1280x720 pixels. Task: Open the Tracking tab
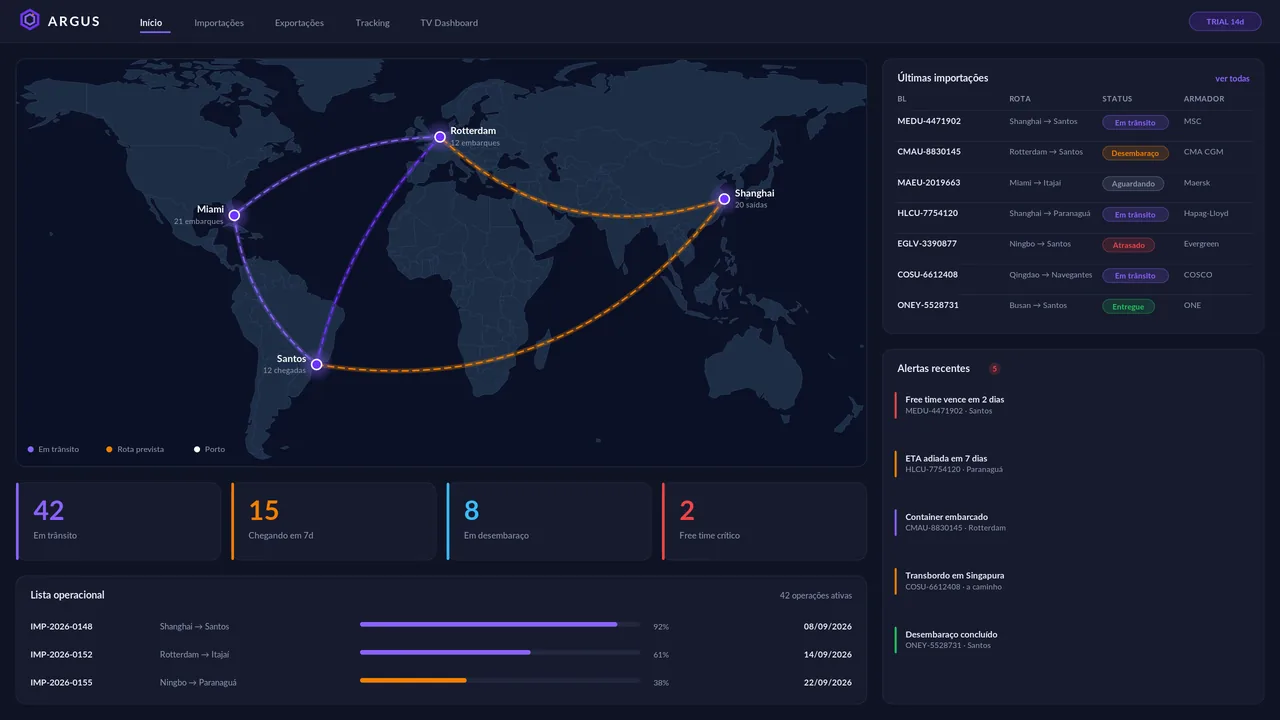pyautogui.click(x=372, y=23)
